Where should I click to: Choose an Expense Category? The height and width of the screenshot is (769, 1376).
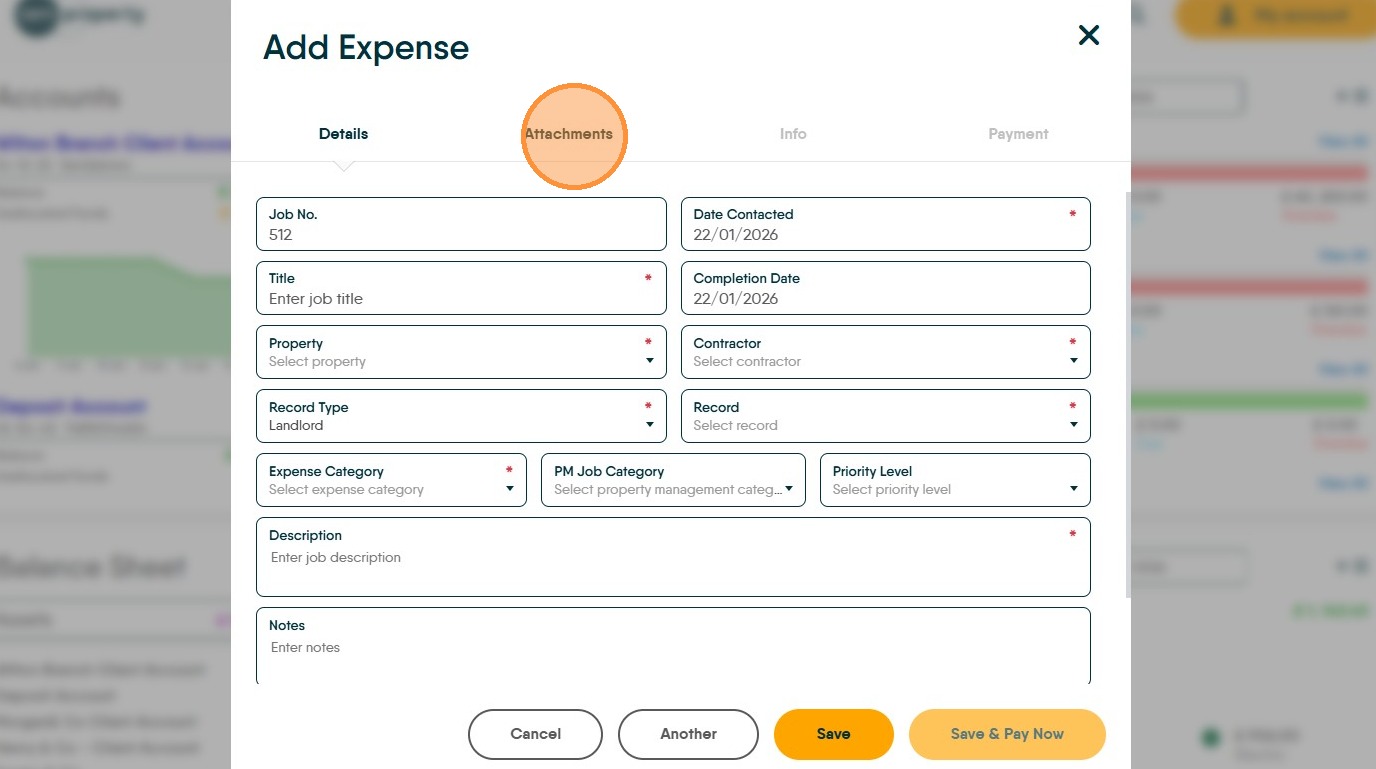[391, 481]
